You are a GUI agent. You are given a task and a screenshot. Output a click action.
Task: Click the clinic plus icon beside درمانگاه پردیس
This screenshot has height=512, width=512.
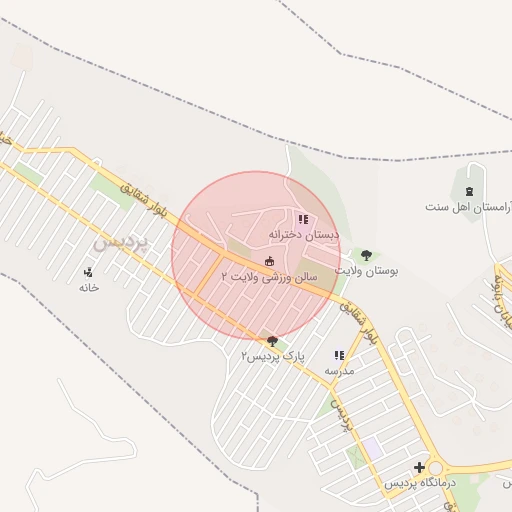coord(419,467)
